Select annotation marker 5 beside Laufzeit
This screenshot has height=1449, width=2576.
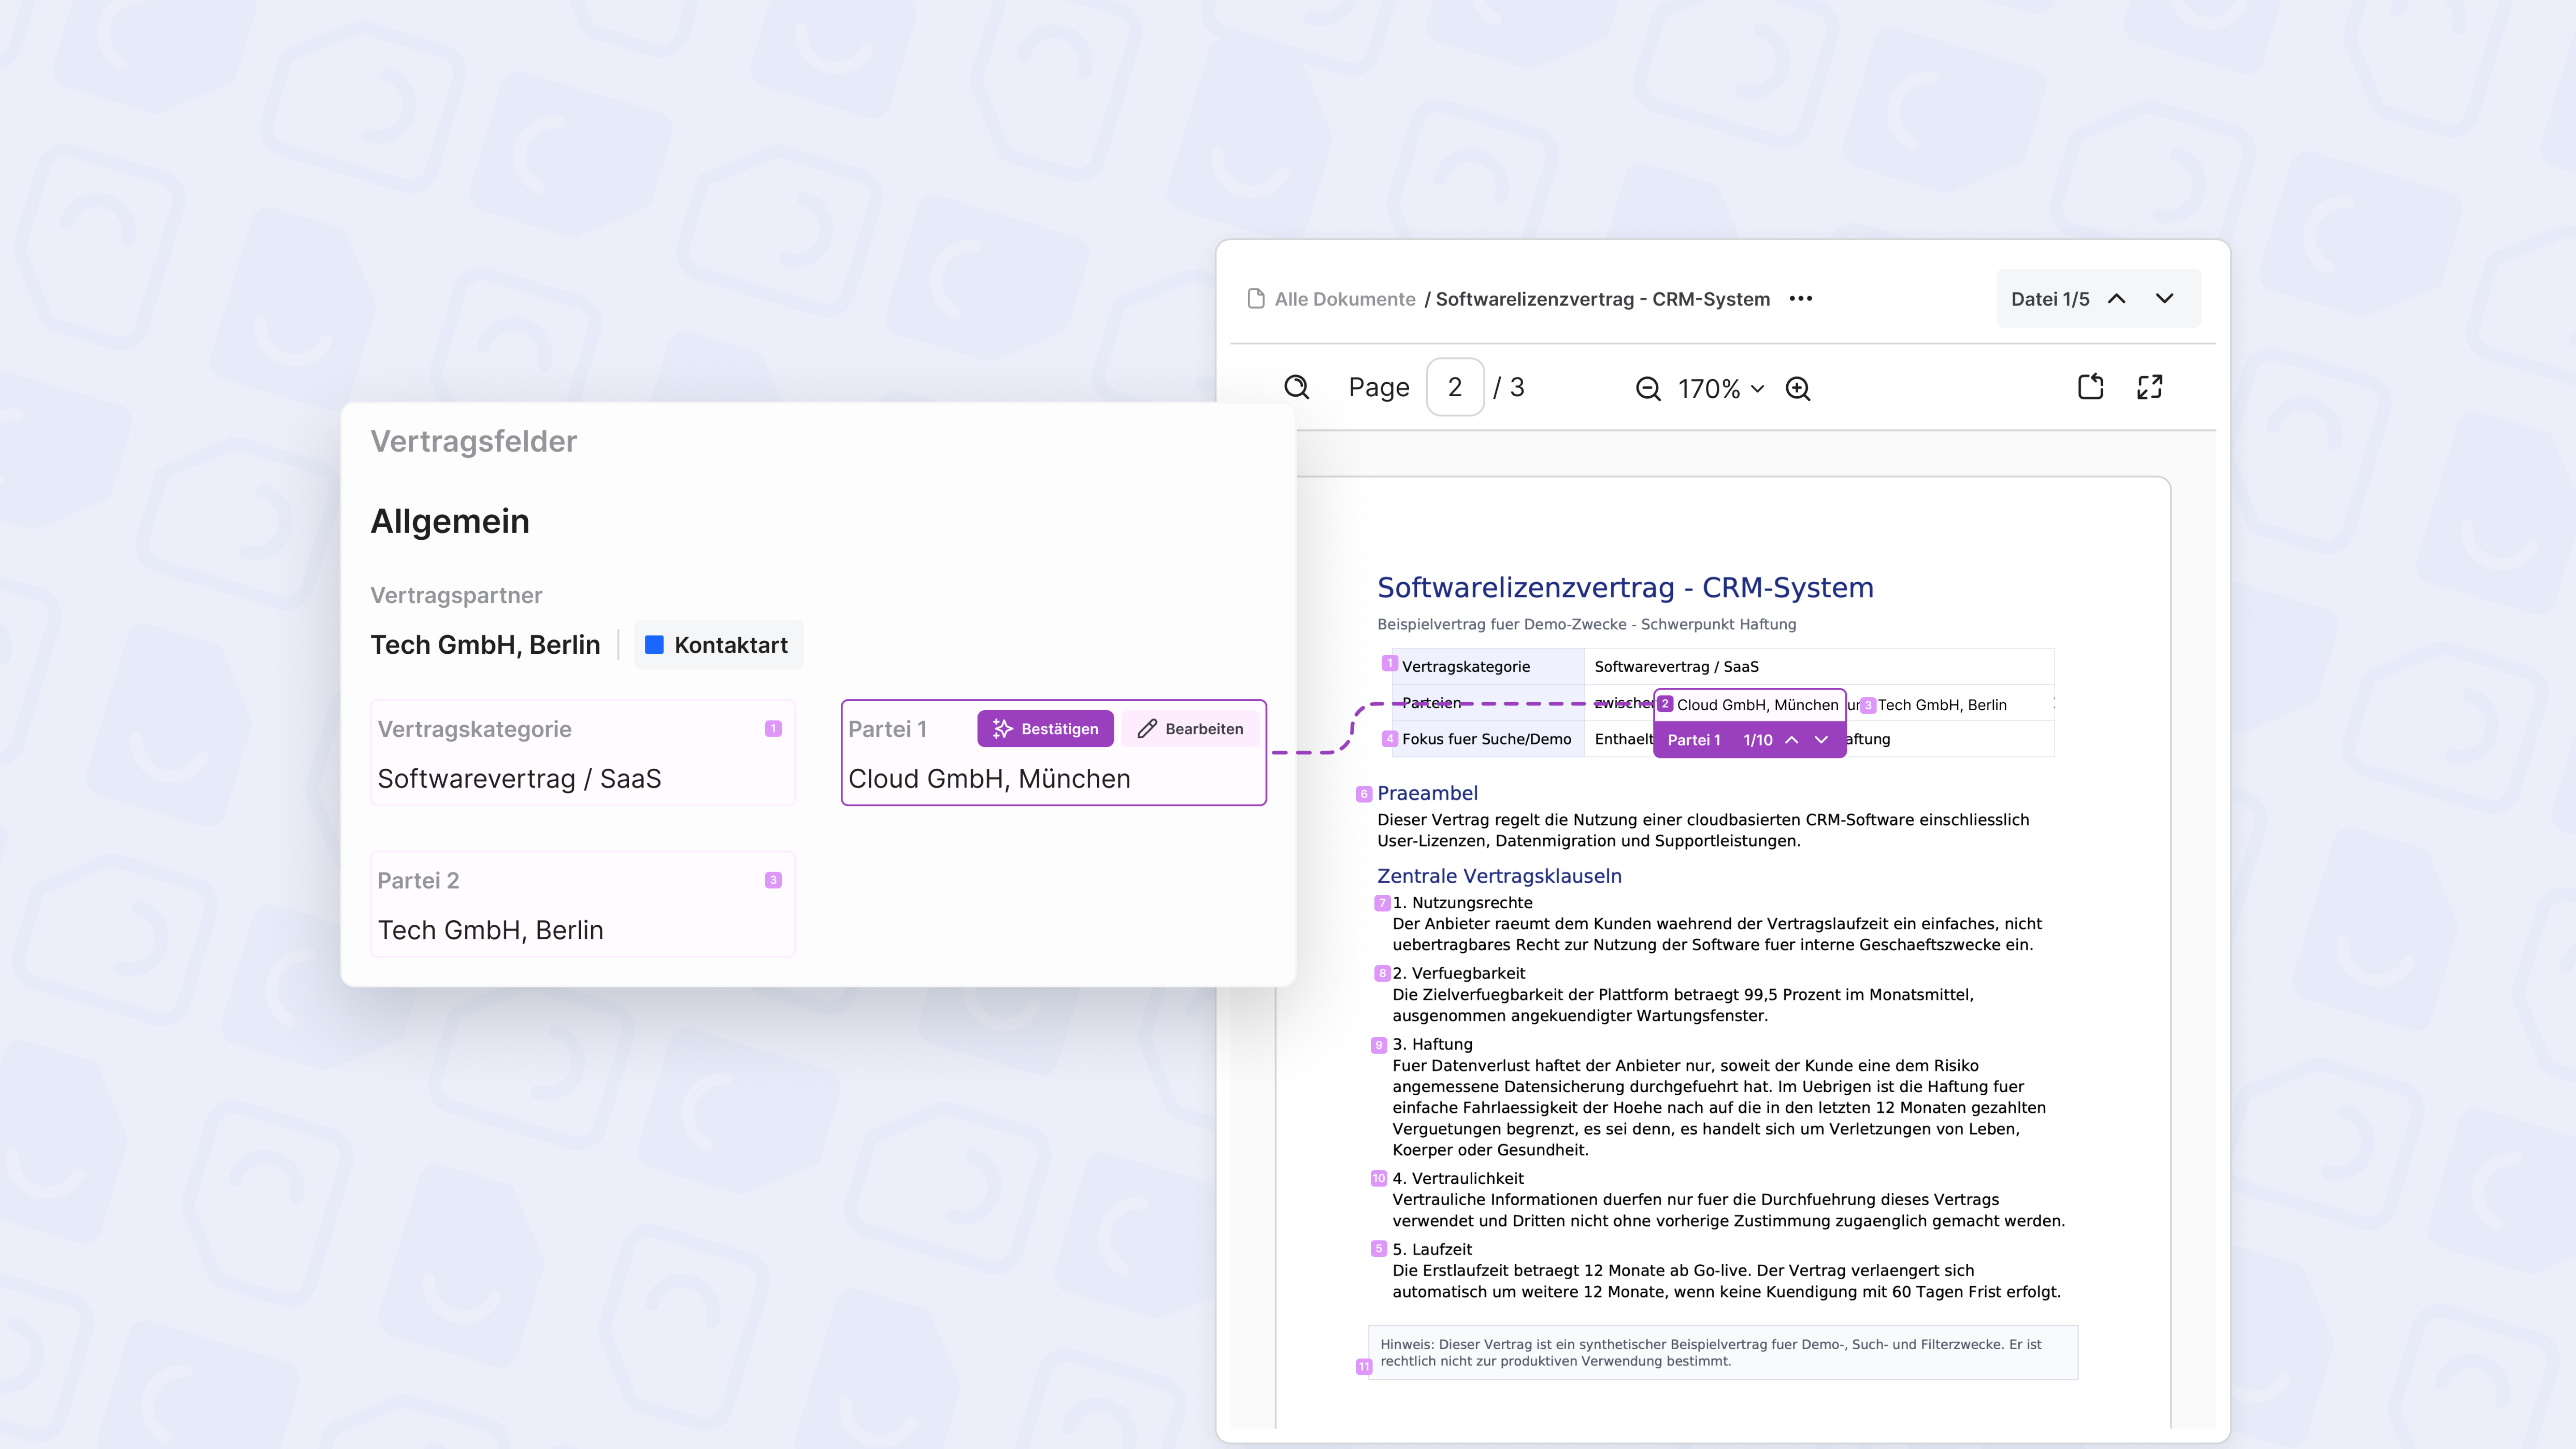[1379, 1249]
